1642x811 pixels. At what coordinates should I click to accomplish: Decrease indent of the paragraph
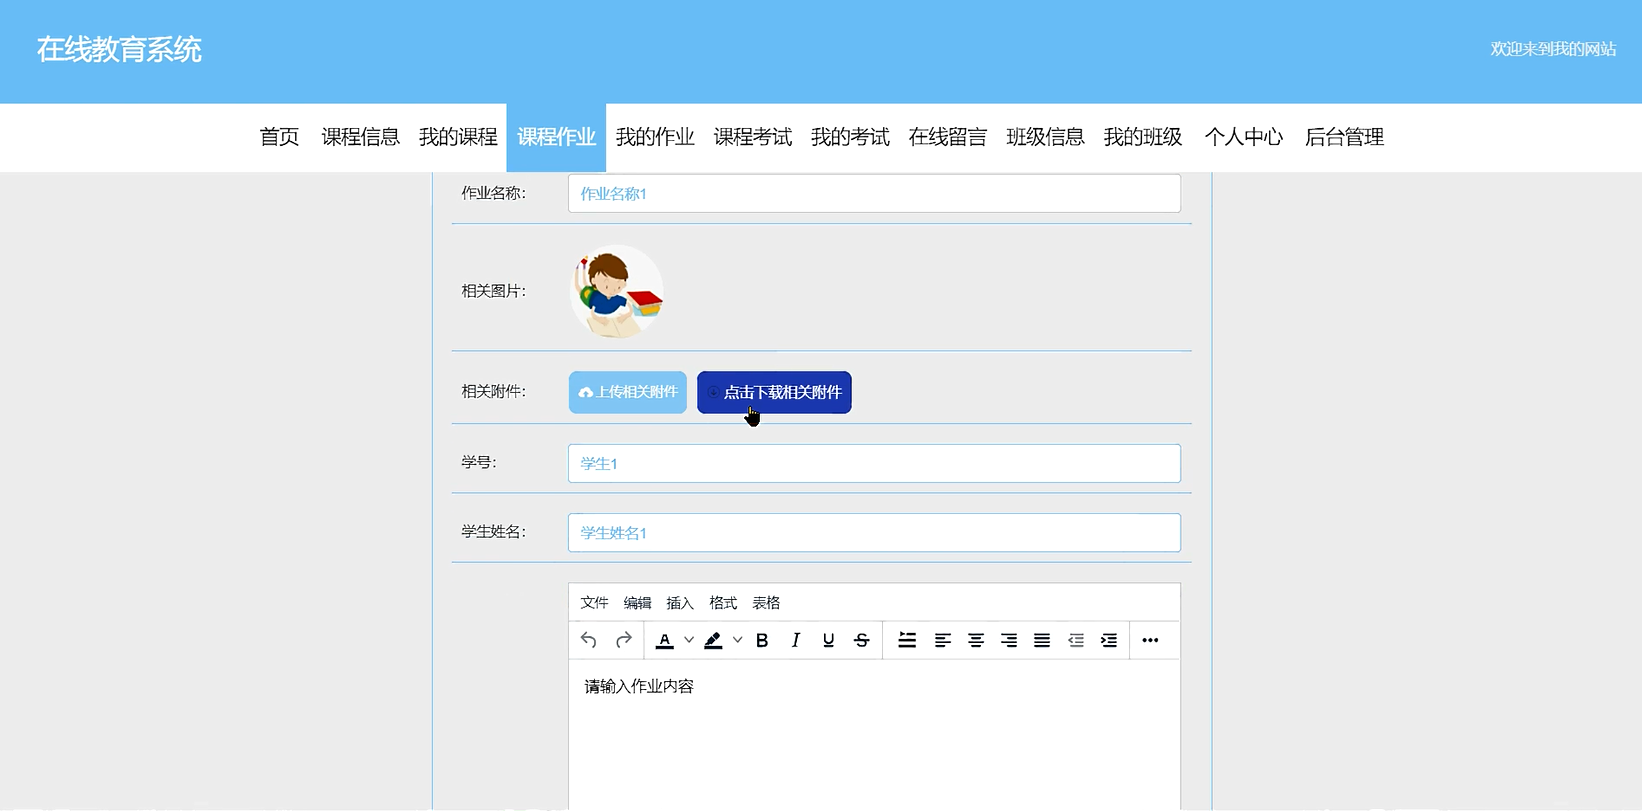coord(1076,640)
